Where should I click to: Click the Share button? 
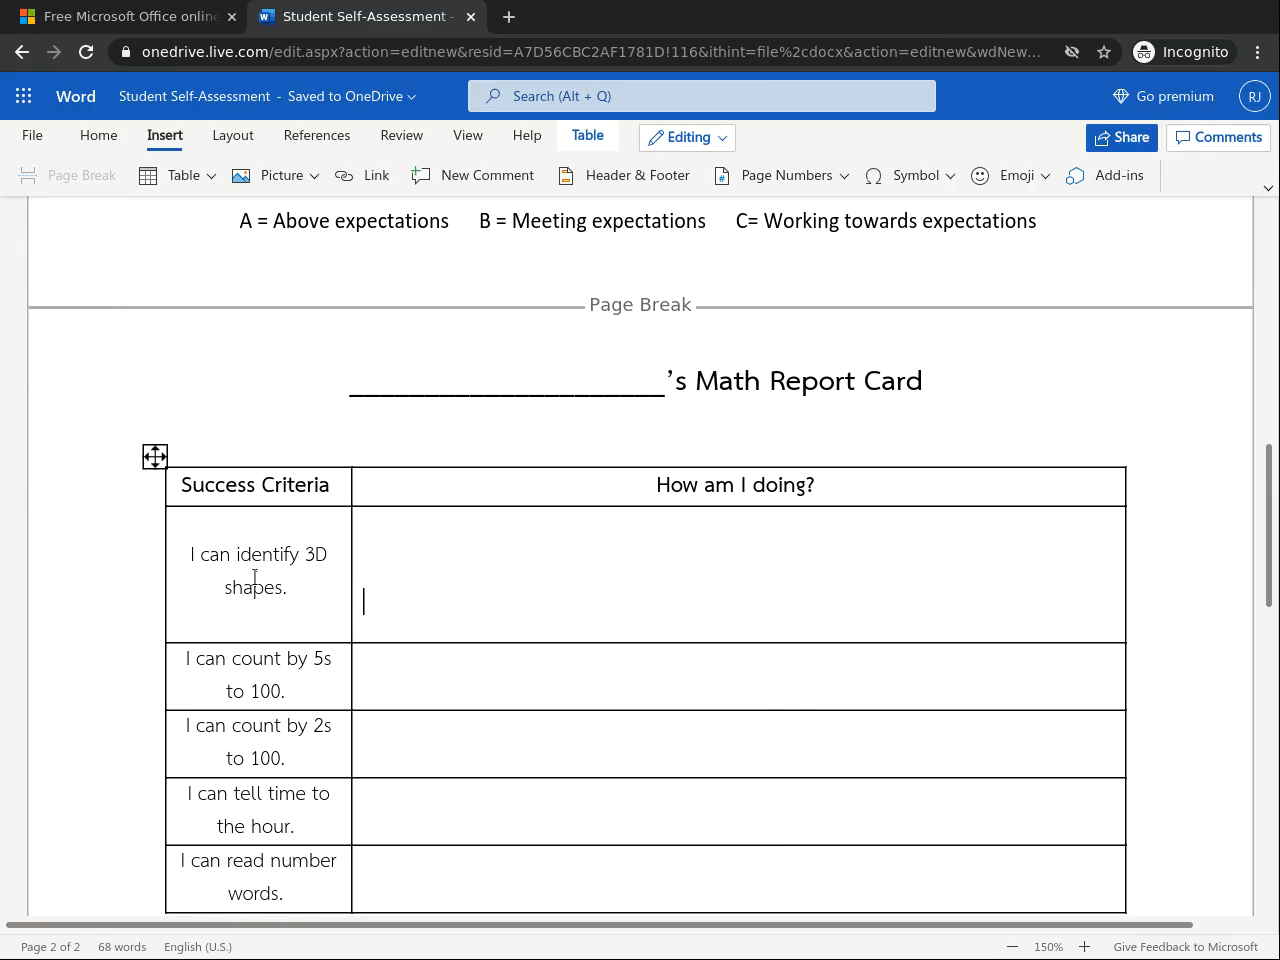[x=1122, y=138]
